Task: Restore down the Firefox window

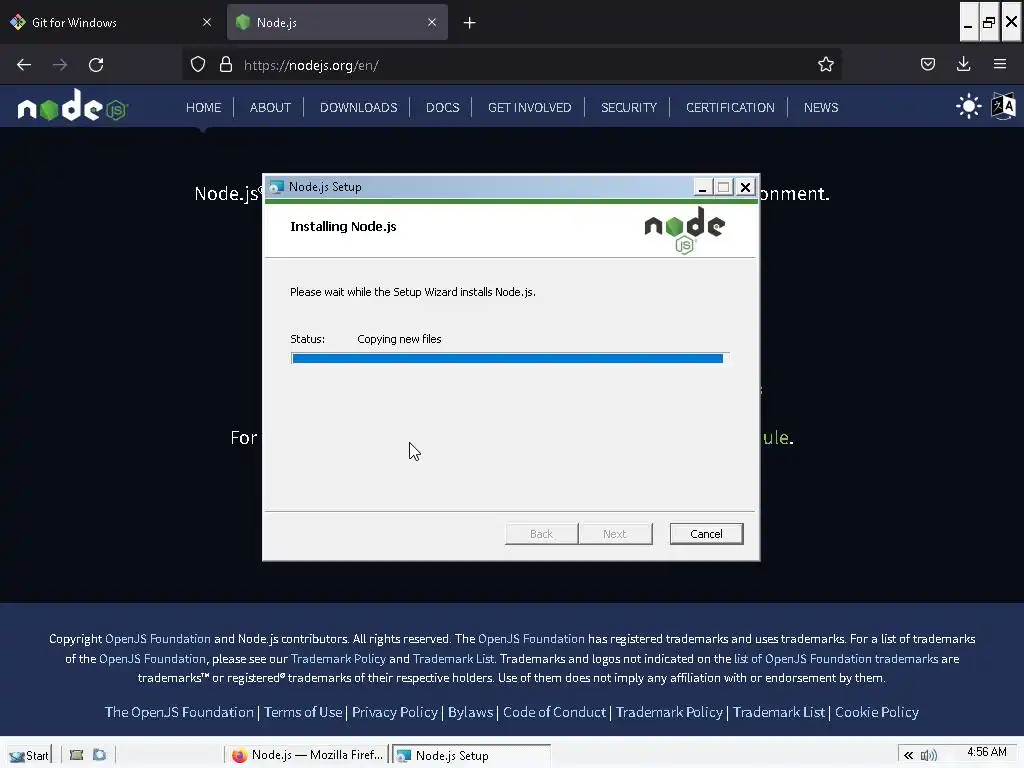Action: [x=989, y=22]
